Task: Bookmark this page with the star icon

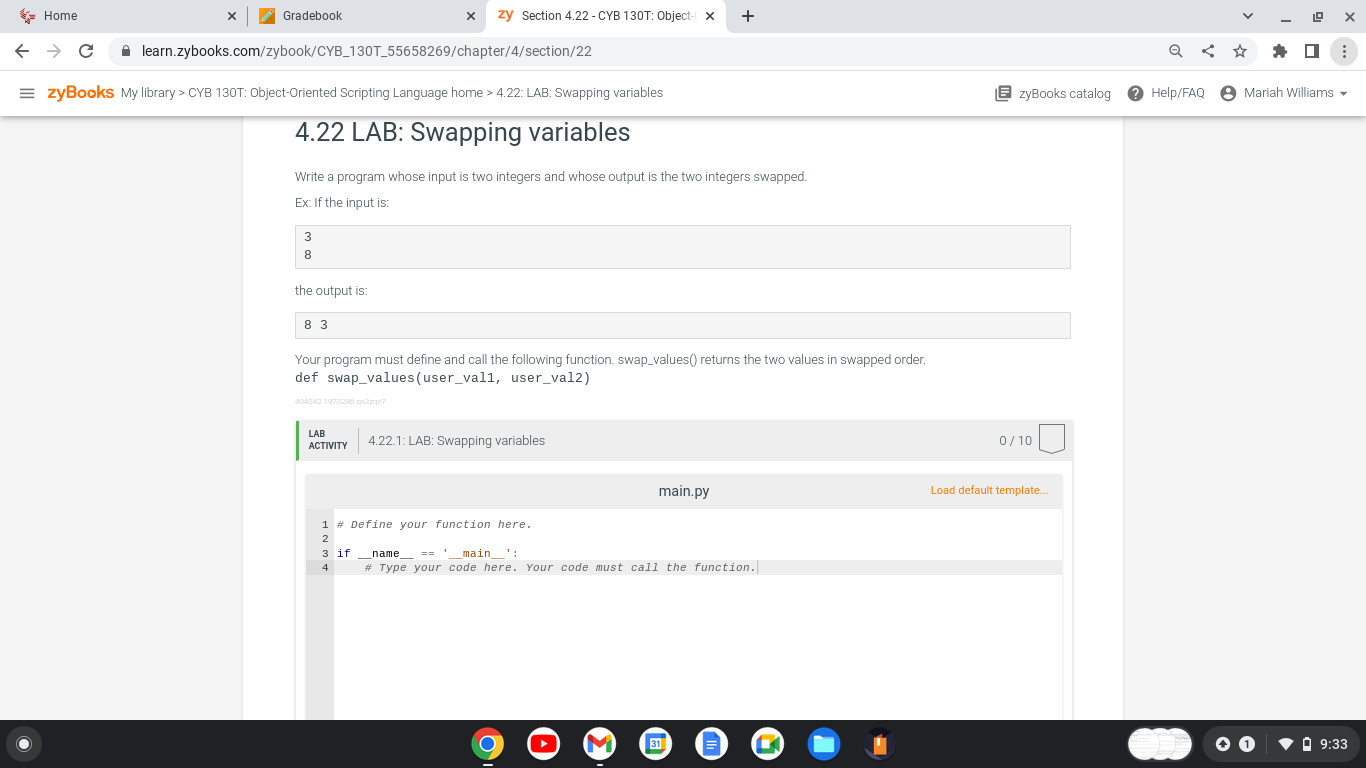Action: pos(1242,49)
